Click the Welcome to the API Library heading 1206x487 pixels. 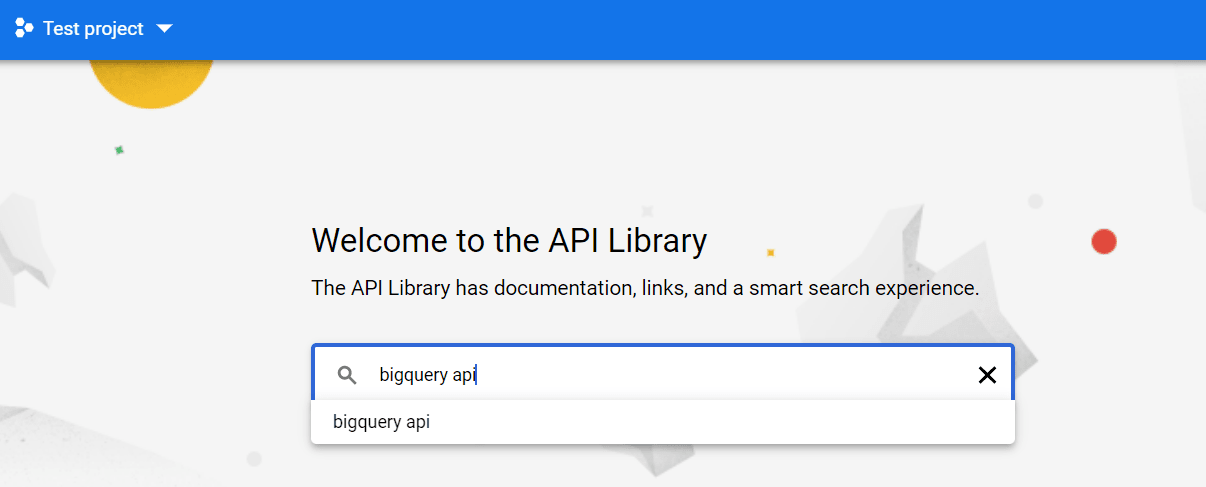(x=509, y=241)
